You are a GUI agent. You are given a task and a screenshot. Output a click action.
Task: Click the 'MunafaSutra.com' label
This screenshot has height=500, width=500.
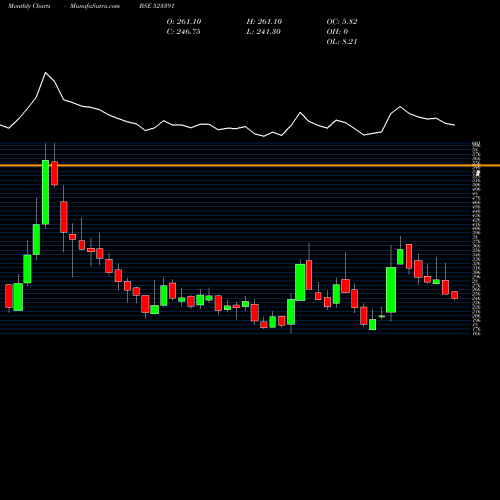95,6
